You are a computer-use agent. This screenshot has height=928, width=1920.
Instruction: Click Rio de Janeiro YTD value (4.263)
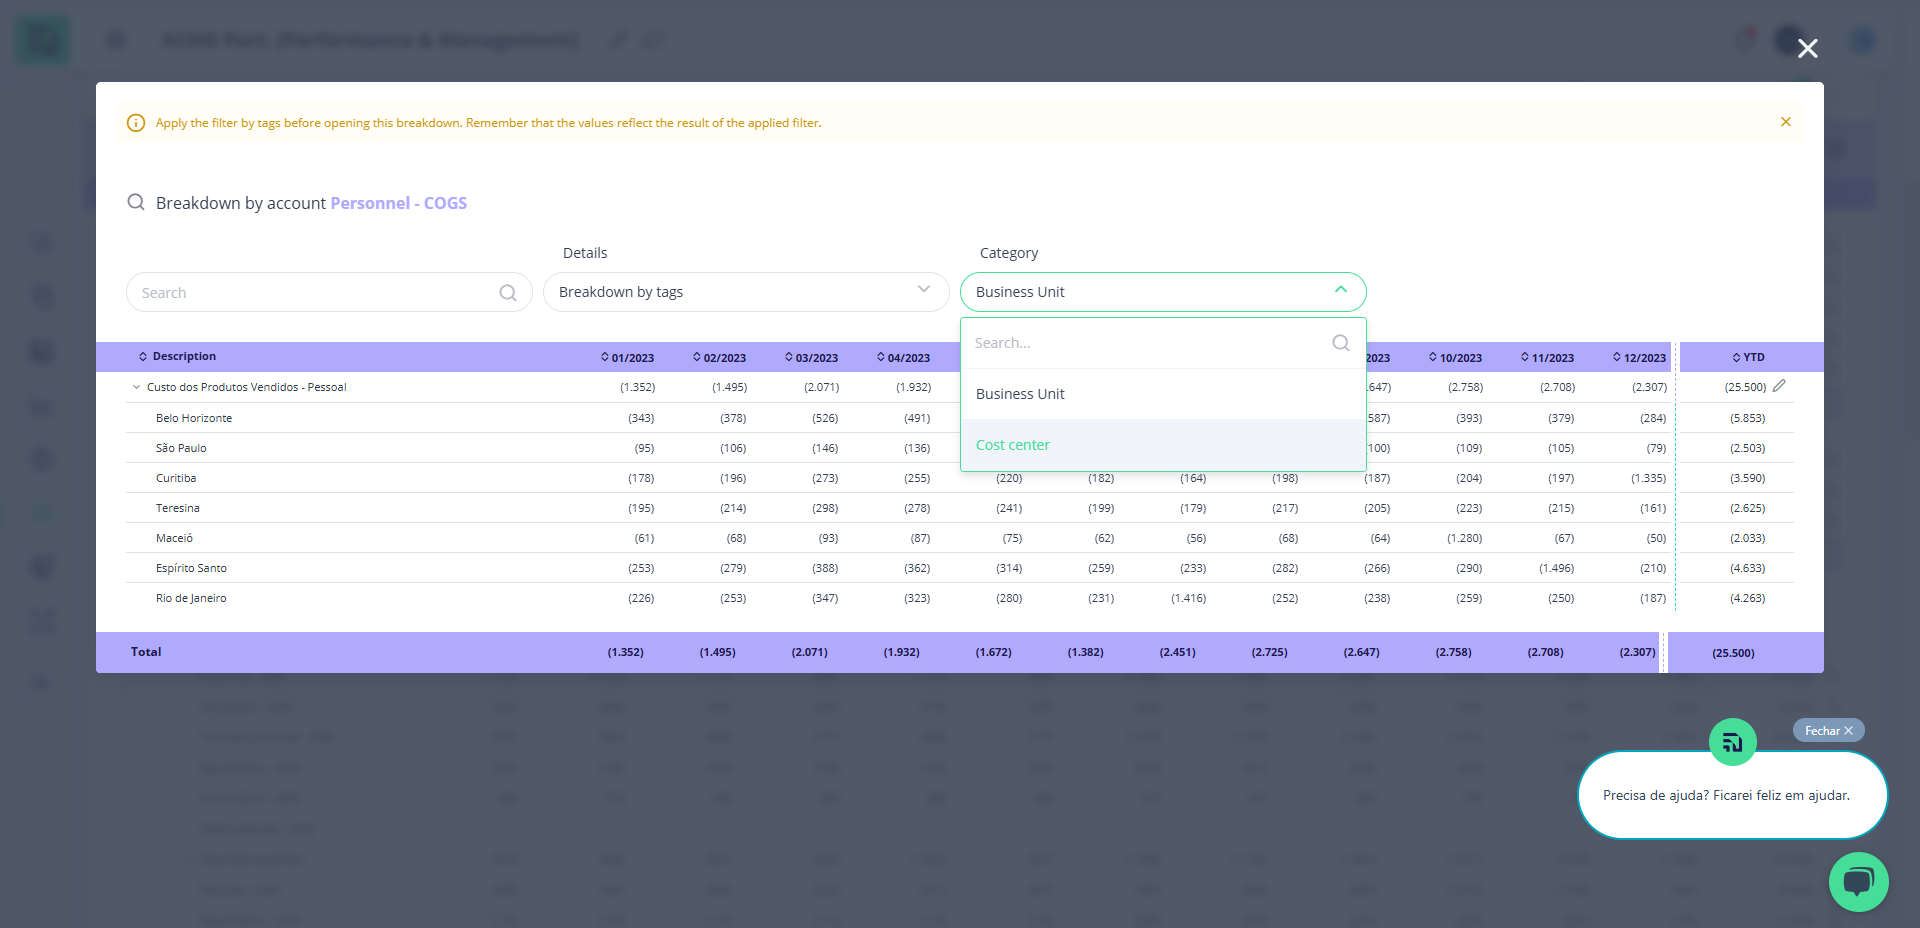(x=1747, y=598)
